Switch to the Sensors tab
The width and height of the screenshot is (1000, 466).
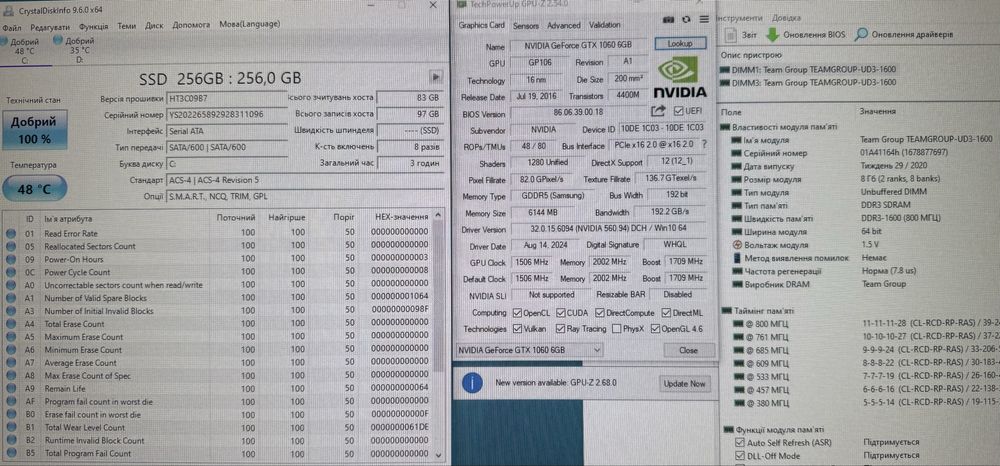(526, 26)
